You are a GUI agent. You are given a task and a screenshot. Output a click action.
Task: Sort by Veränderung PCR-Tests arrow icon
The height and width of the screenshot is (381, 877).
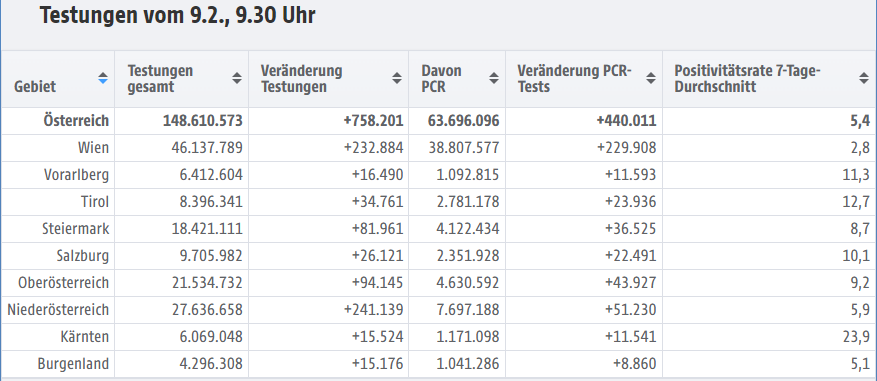650,78
